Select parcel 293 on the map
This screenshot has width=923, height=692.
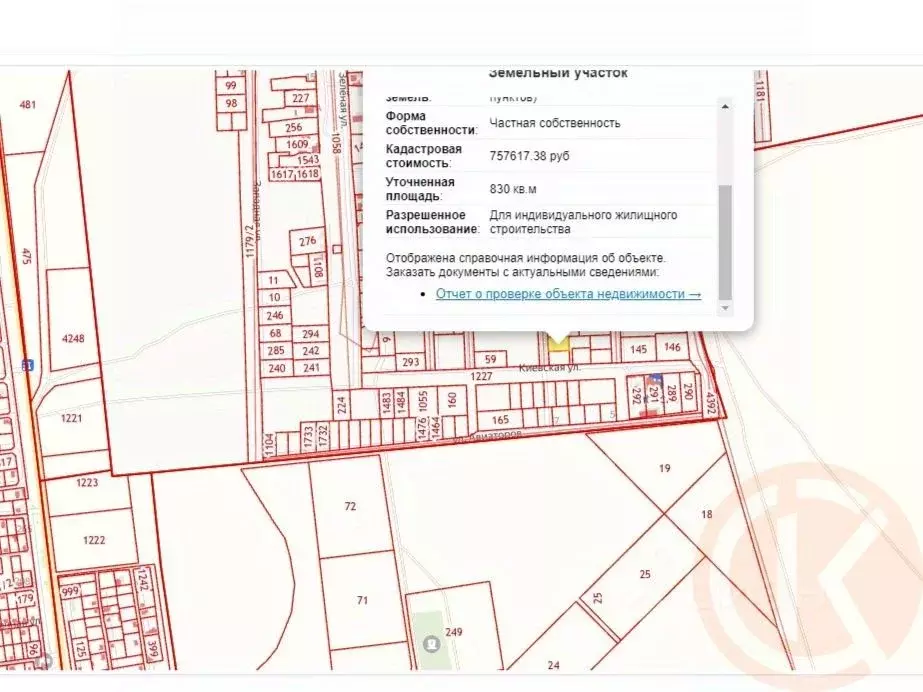410,362
